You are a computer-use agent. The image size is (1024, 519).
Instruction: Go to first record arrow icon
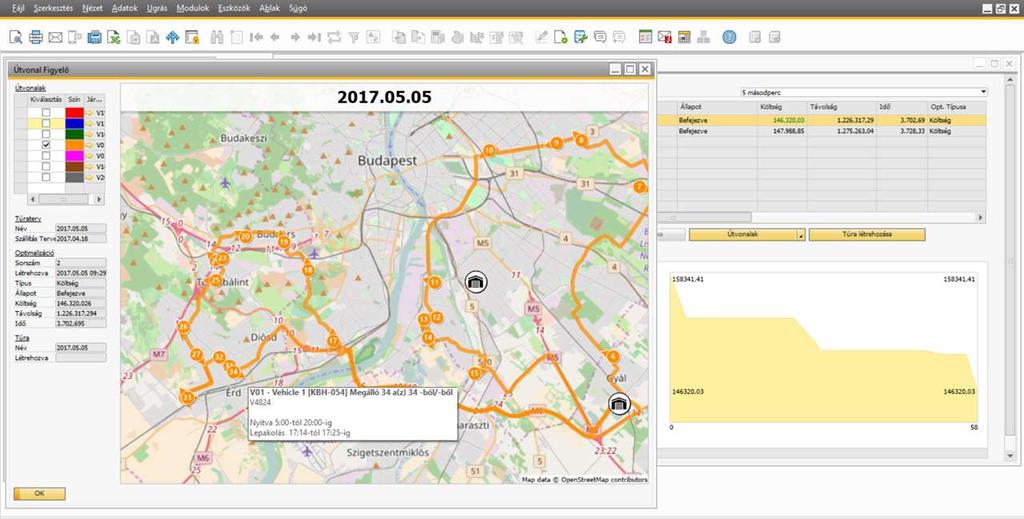pyautogui.click(x=256, y=37)
